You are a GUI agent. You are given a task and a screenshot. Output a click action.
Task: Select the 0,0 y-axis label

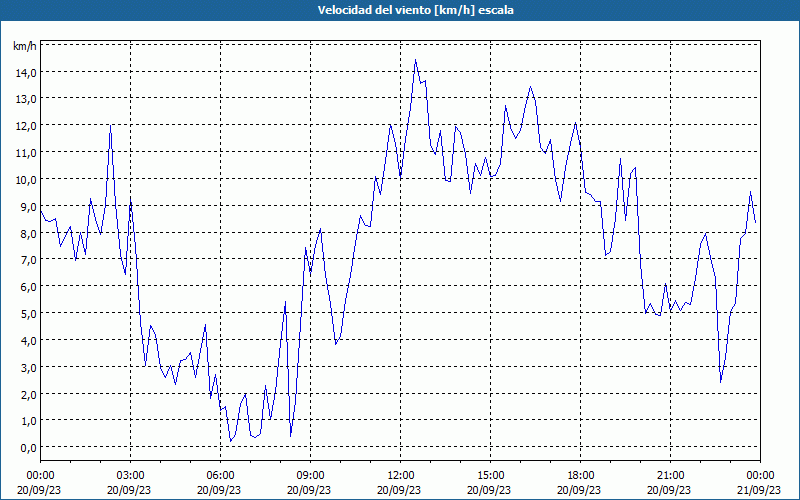tap(28, 448)
